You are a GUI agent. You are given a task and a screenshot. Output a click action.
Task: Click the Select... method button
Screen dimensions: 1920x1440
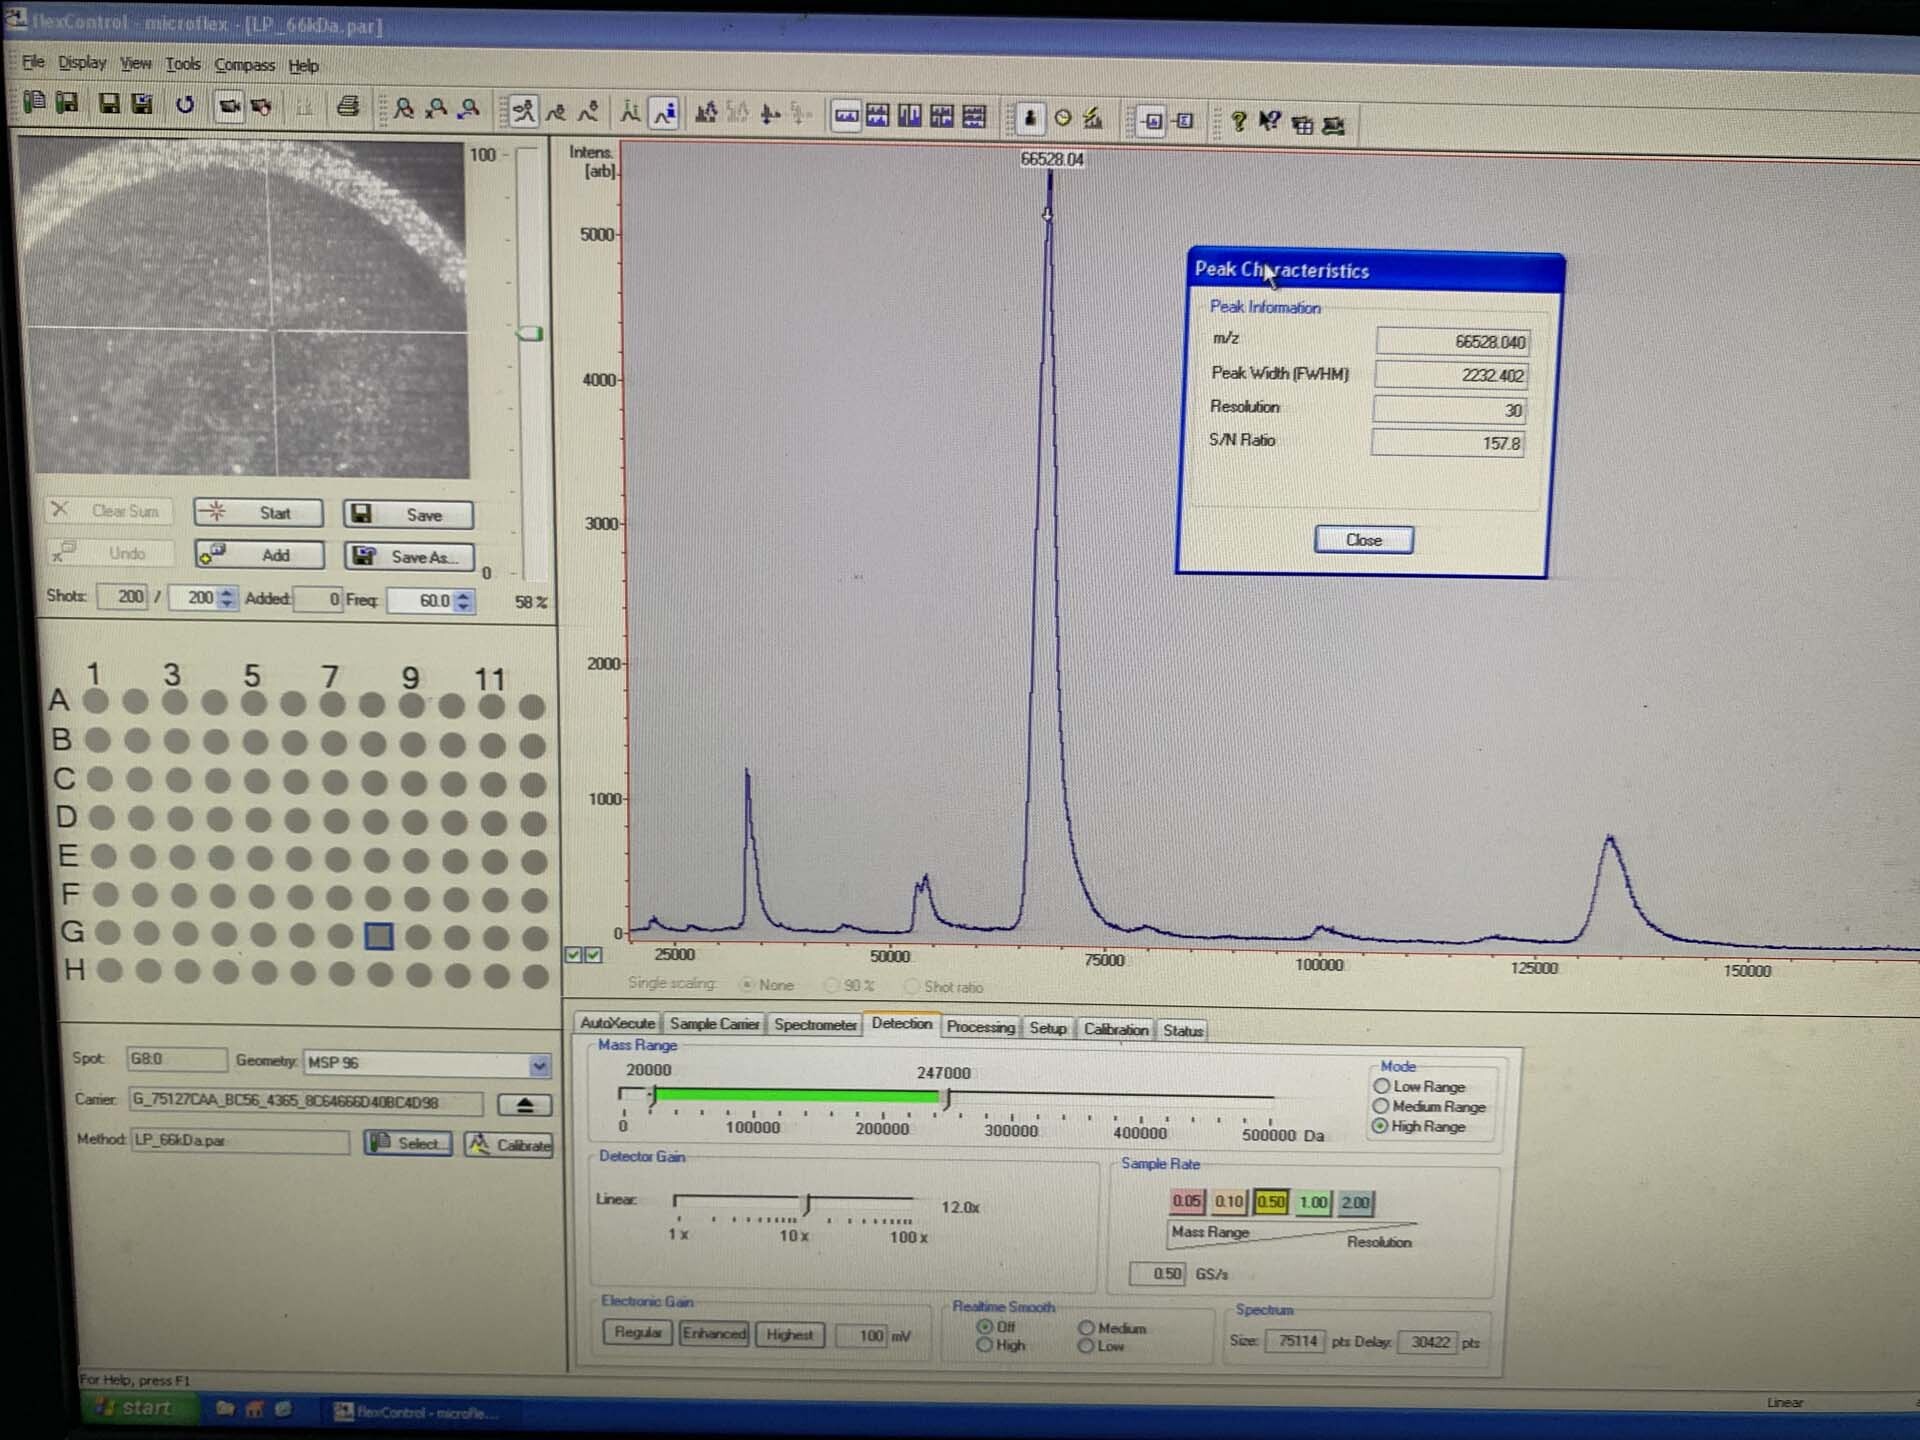pos(408,1144)
